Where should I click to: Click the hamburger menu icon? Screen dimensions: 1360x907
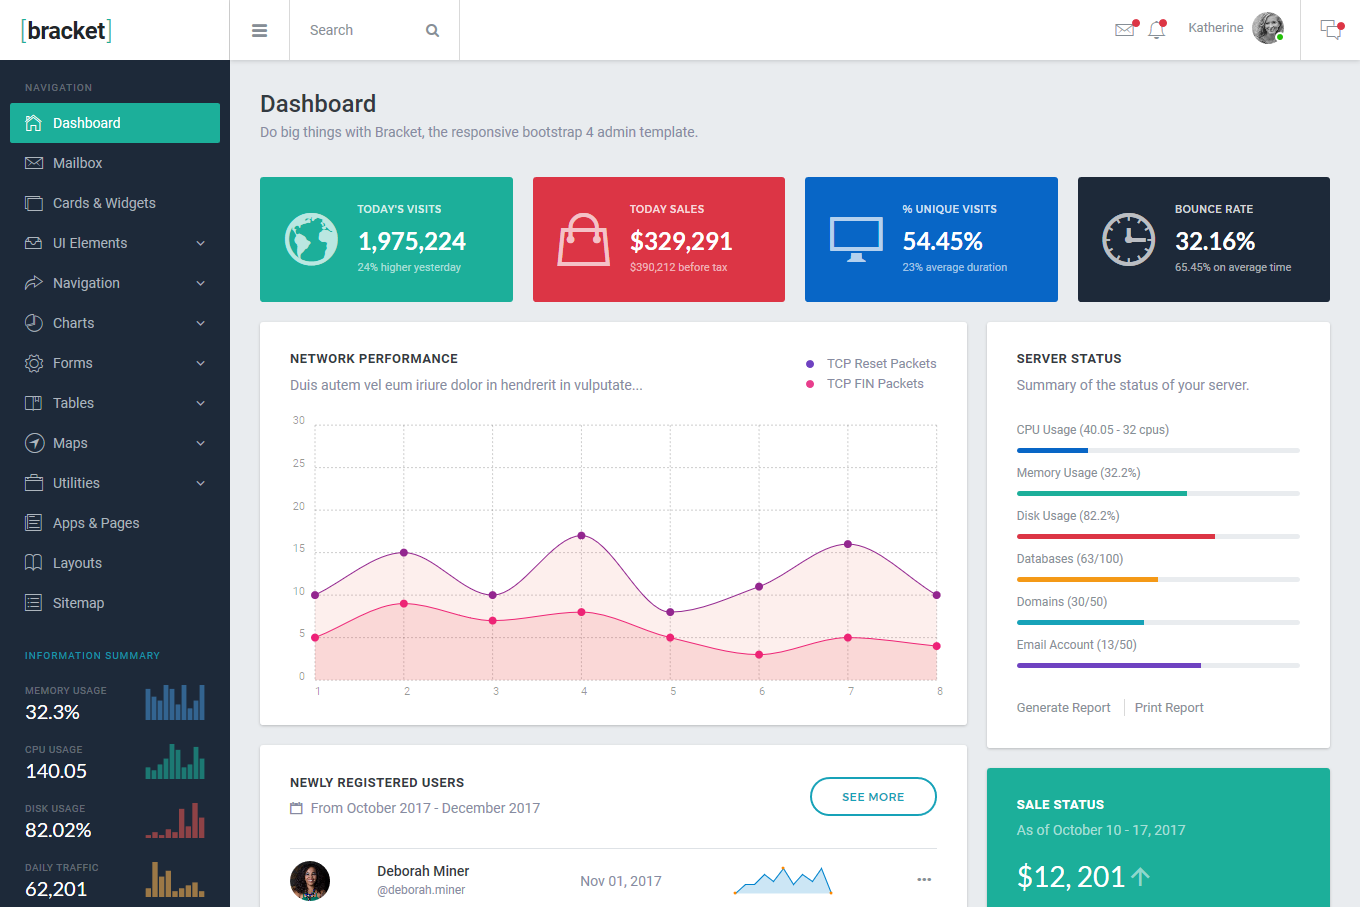click(259, 31)
